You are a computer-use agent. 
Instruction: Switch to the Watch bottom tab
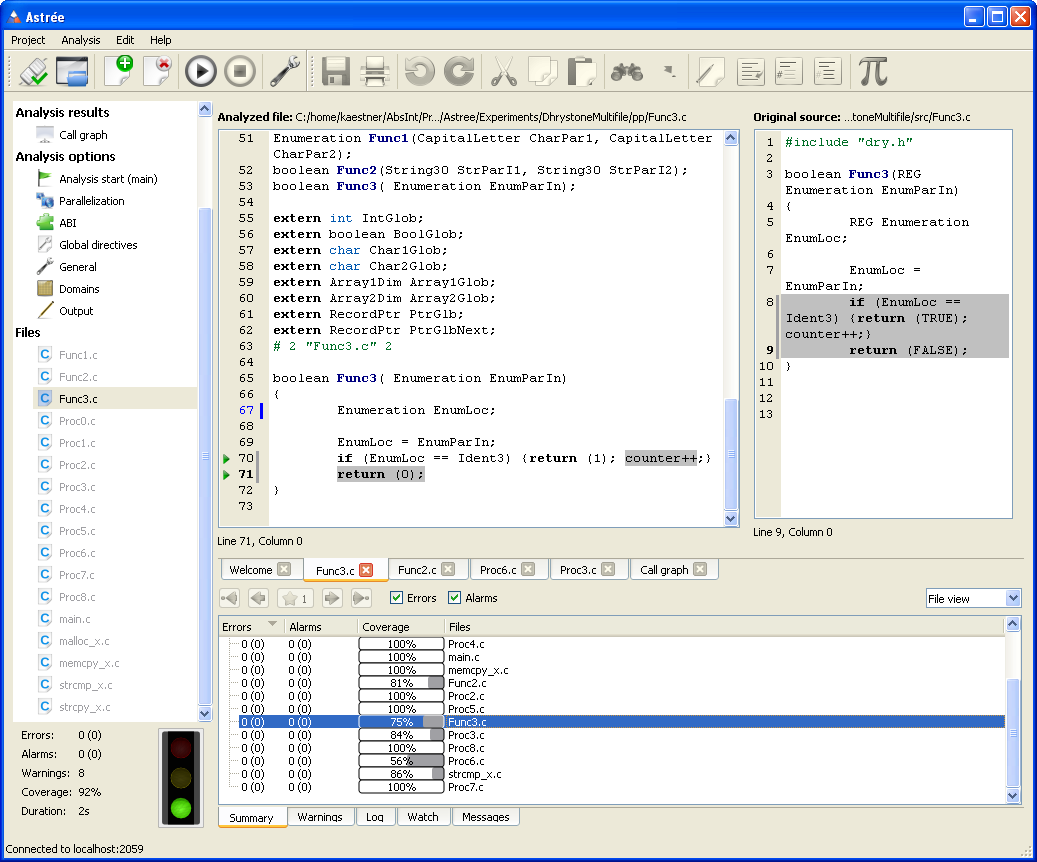tap(423, 817)
